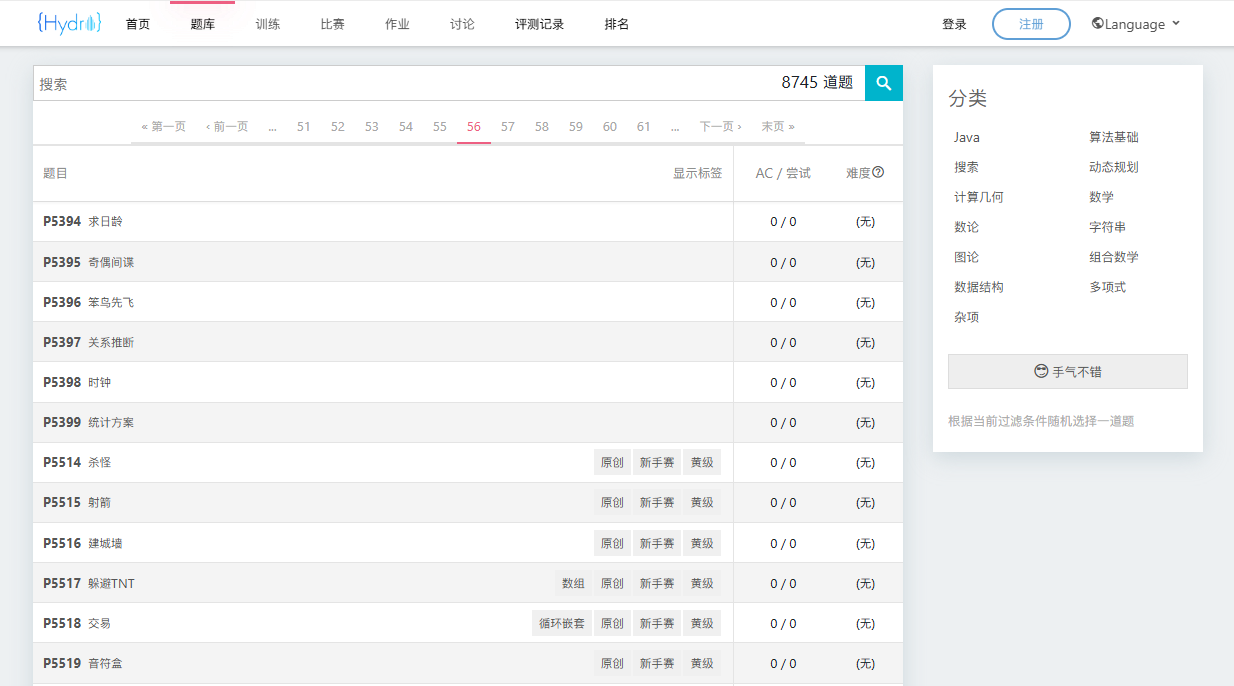Click the 数组 tag on P5517
The image size is (1234, 686).
pos(573,583)
